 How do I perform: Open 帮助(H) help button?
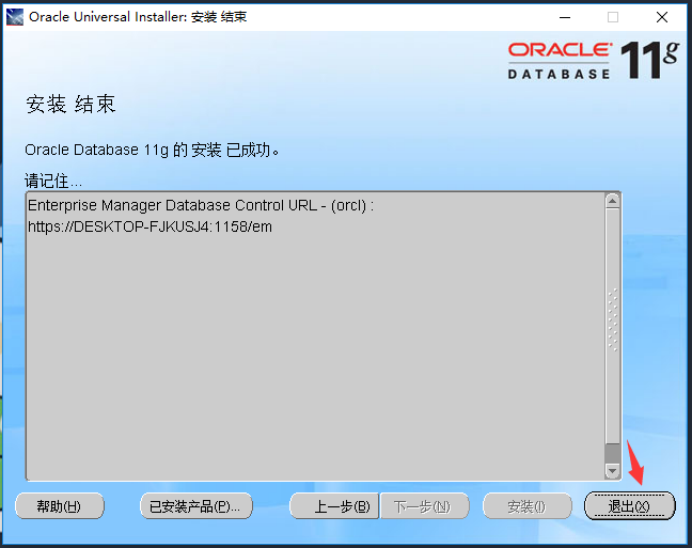(x=60, y=506)
